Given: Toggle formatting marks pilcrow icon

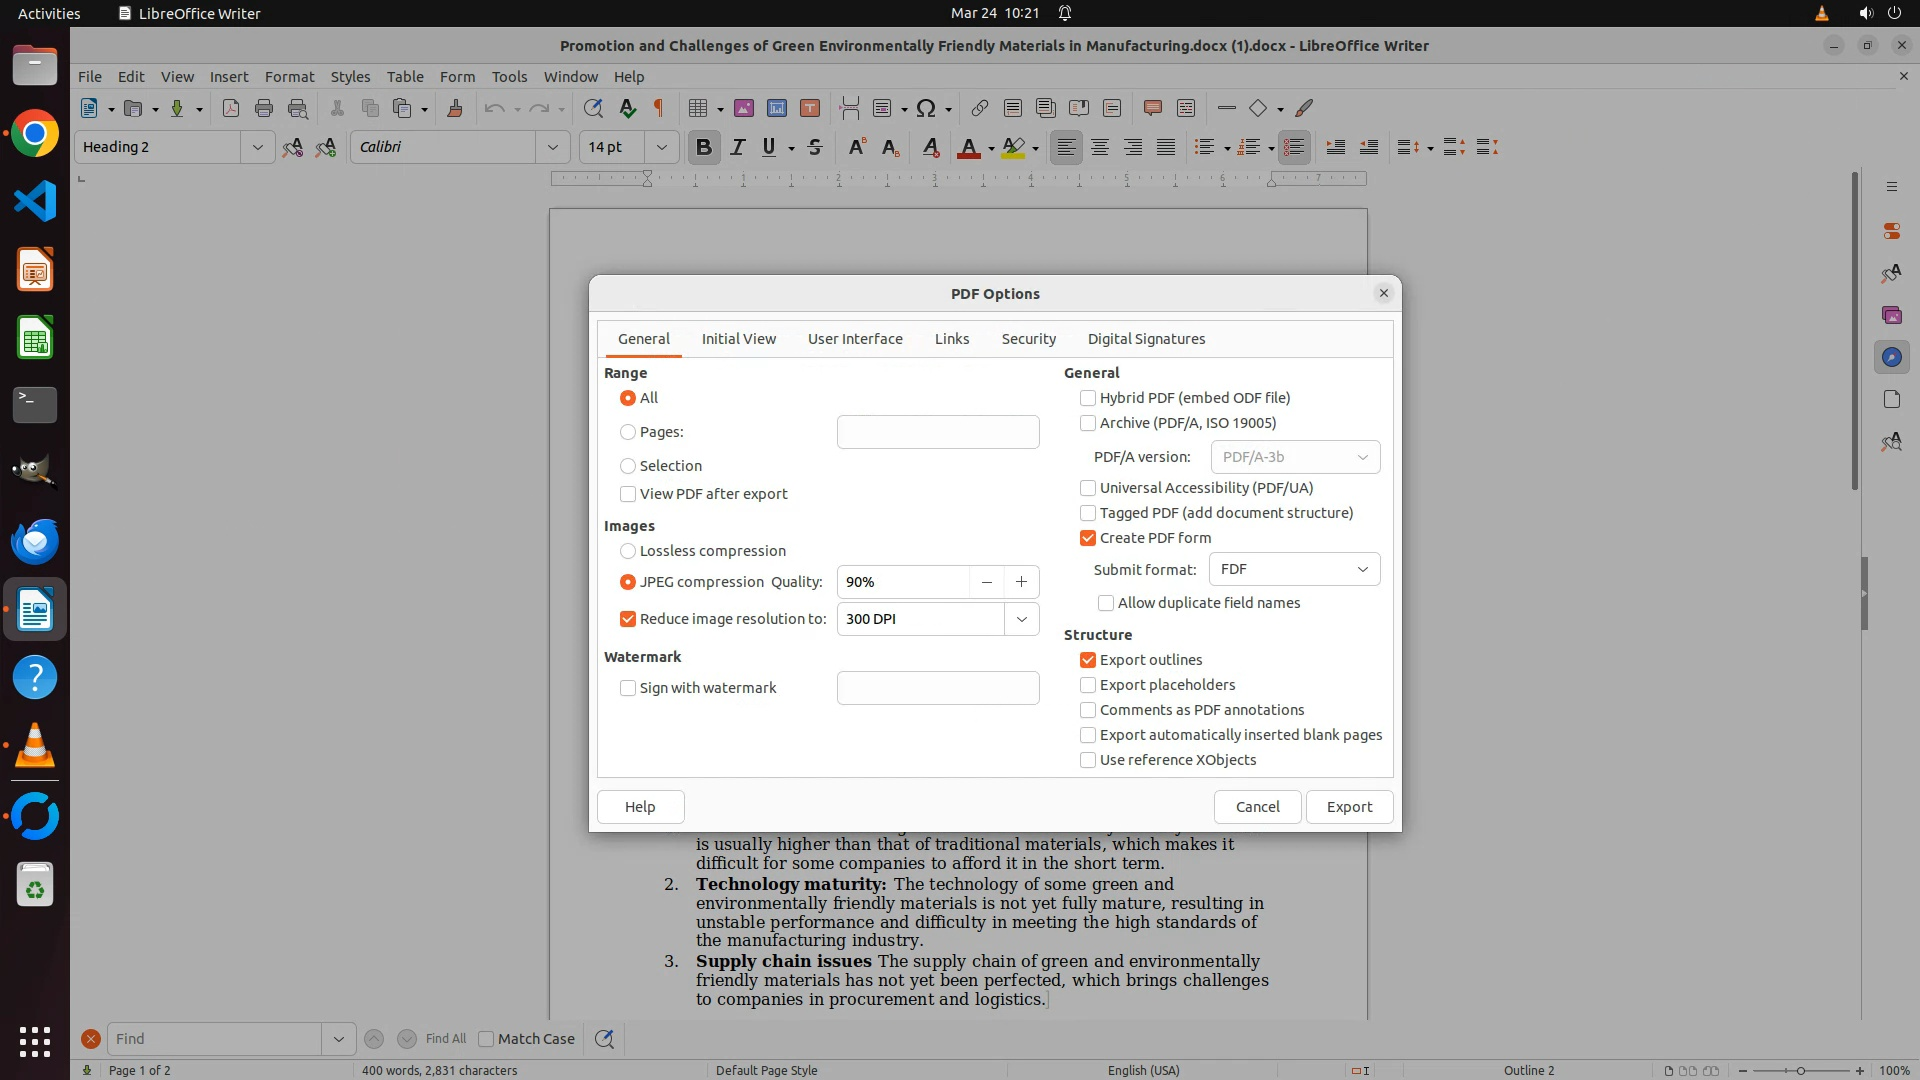Looking at the screenshot, I should coord(659,108).
